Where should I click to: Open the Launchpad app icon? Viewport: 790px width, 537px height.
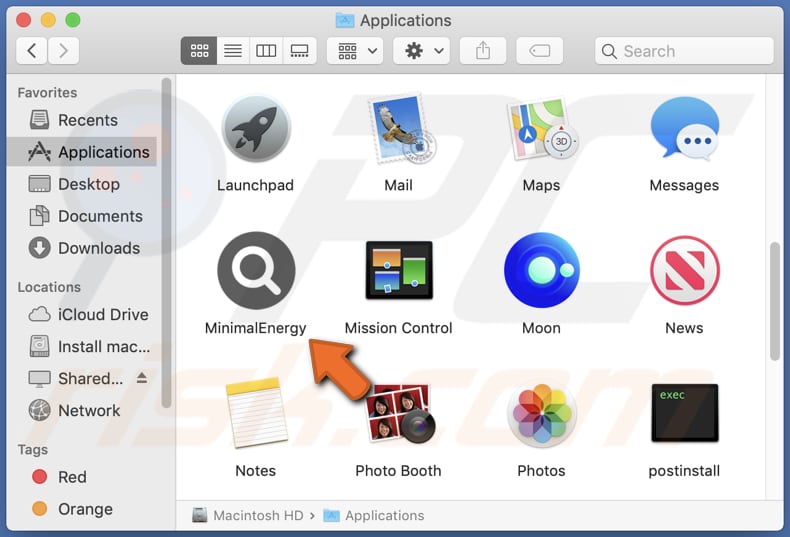coord(256,129)
